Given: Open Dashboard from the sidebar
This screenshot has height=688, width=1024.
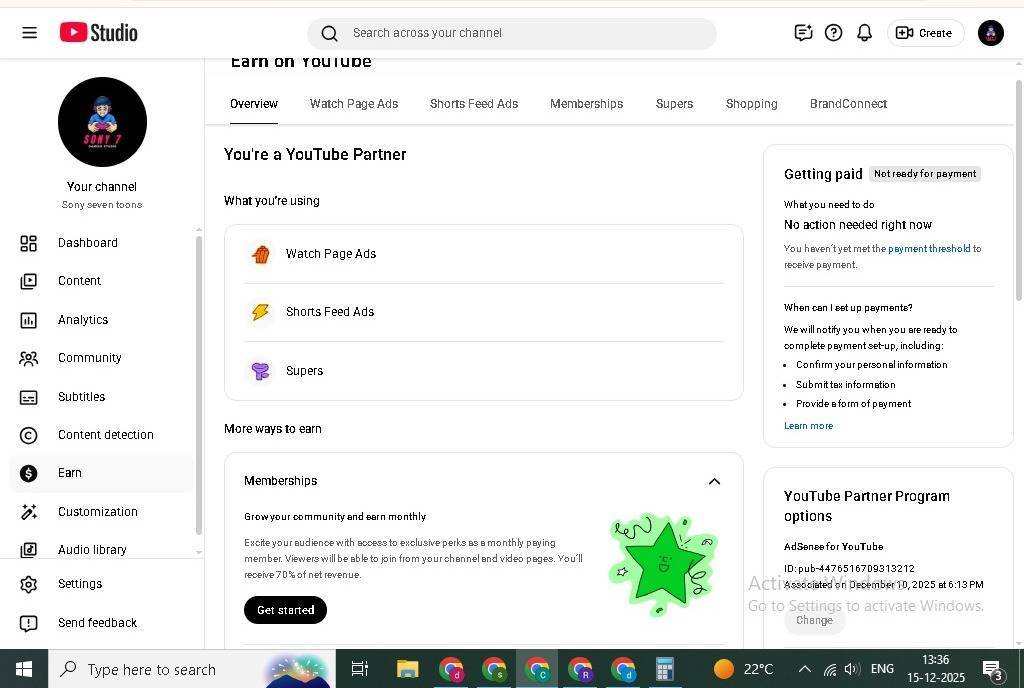Looking at the screenshot, I should tap(87, 243).
